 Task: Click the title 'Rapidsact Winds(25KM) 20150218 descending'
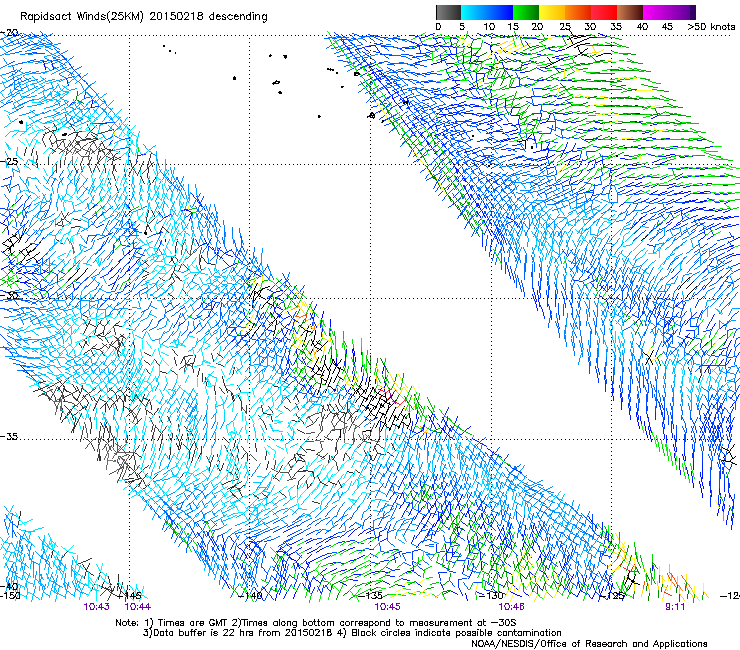point(143,17)
